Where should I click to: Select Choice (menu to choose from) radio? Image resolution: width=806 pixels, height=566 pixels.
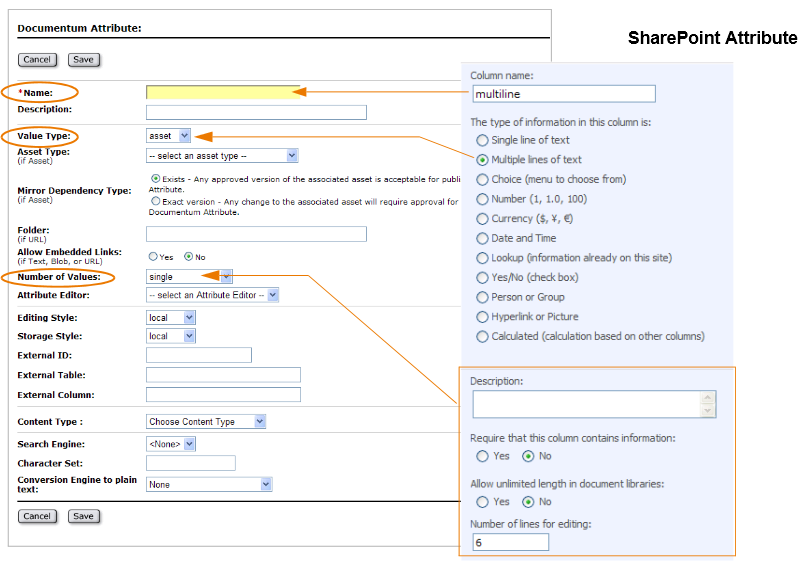(x=482, y=179)
